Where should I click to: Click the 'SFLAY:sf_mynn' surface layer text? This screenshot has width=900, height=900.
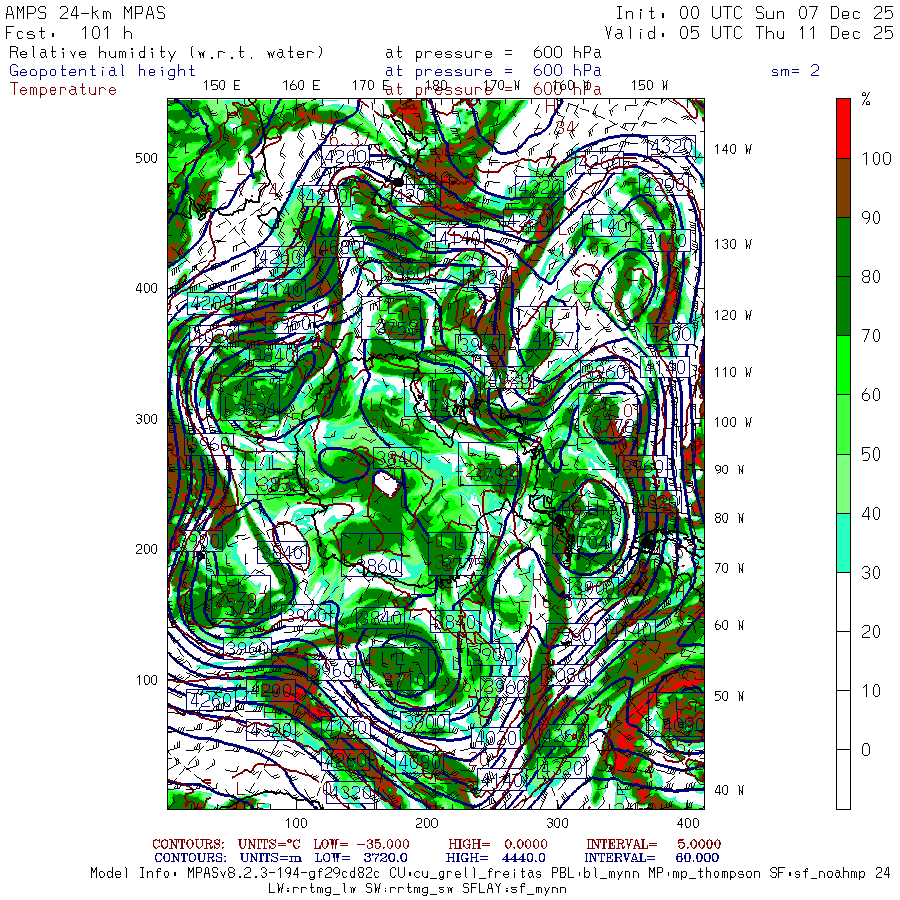[514, 889]
